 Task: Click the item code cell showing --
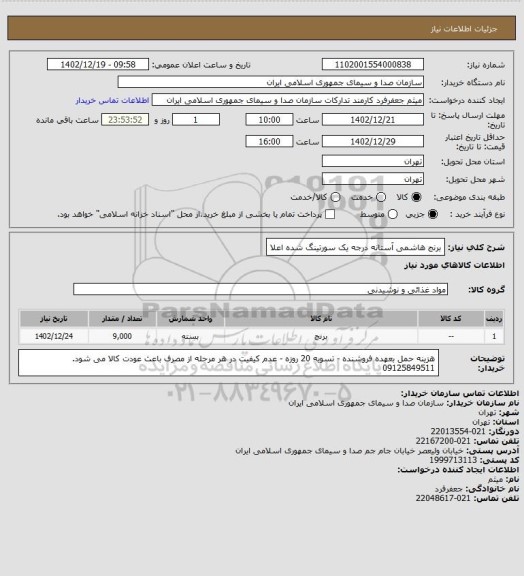tap(451, 336)
